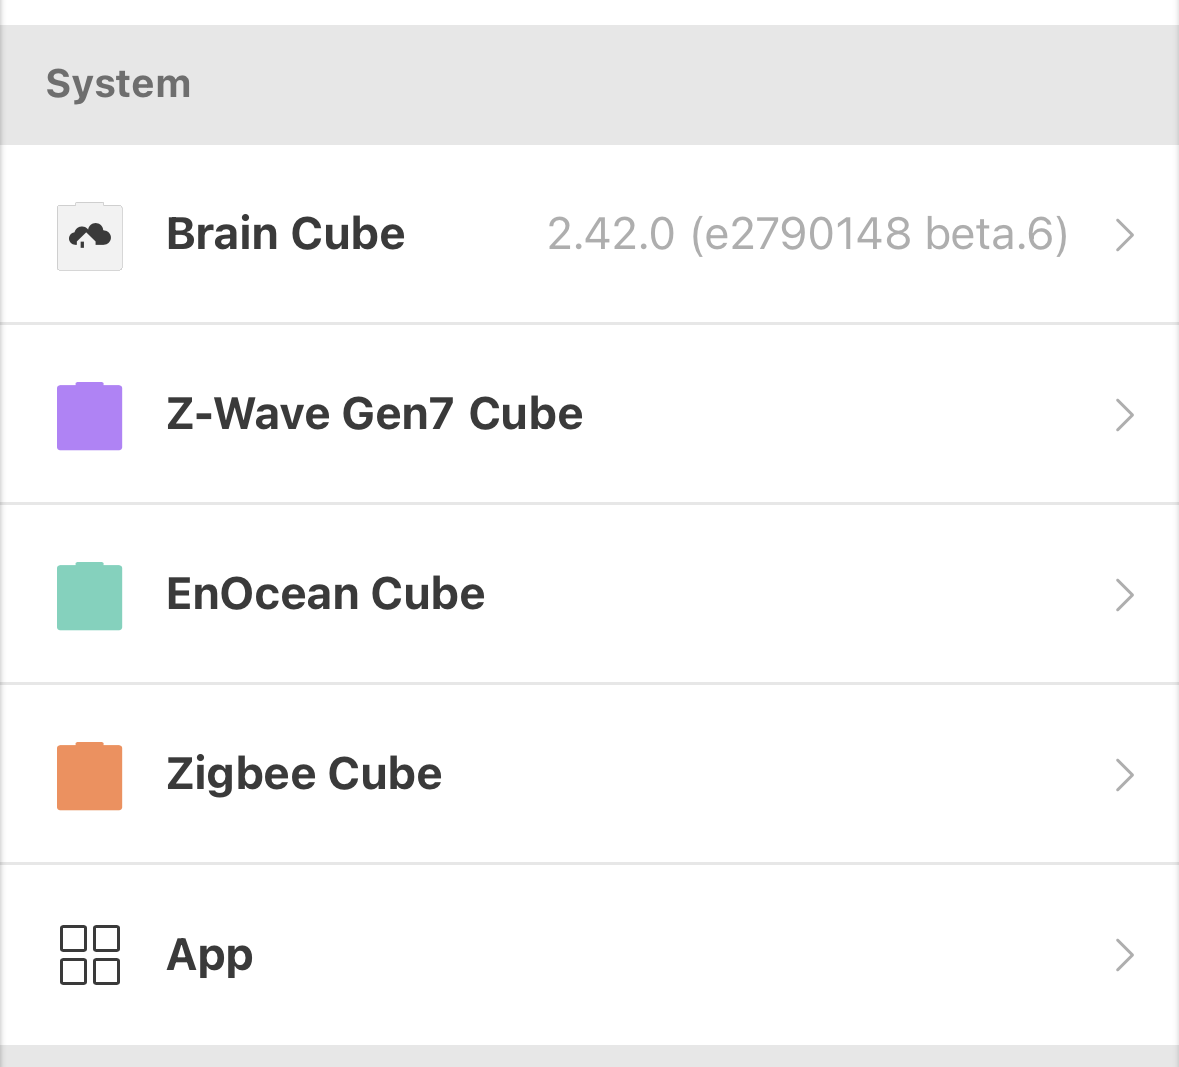Select the Brain Cube label

point(286,234)
